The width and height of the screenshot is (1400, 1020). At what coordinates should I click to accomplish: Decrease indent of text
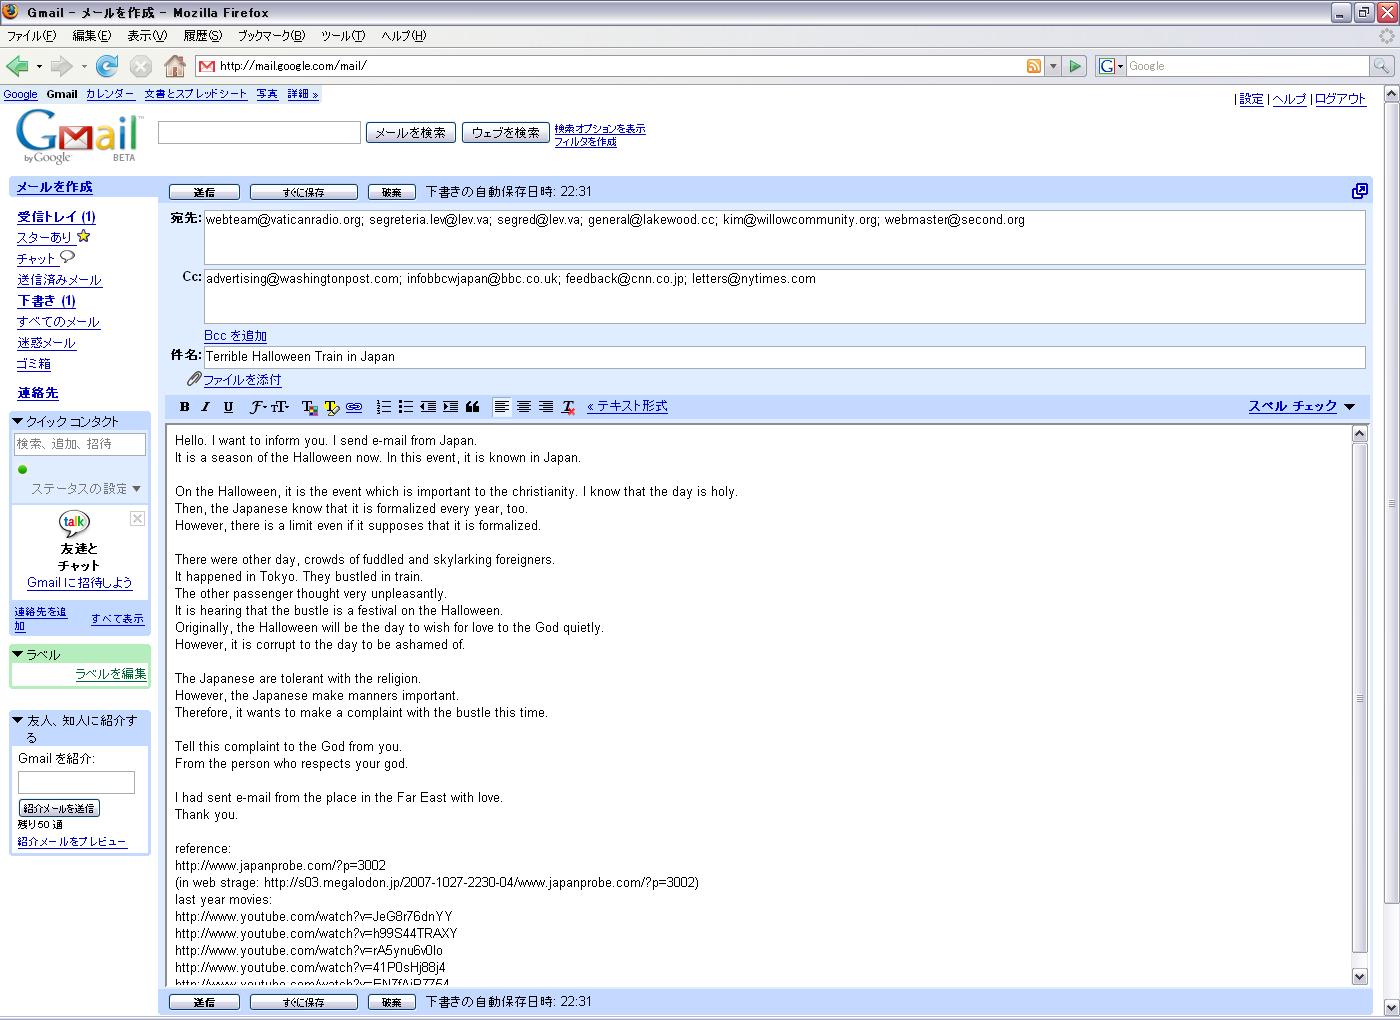click(x=428, y=407)
